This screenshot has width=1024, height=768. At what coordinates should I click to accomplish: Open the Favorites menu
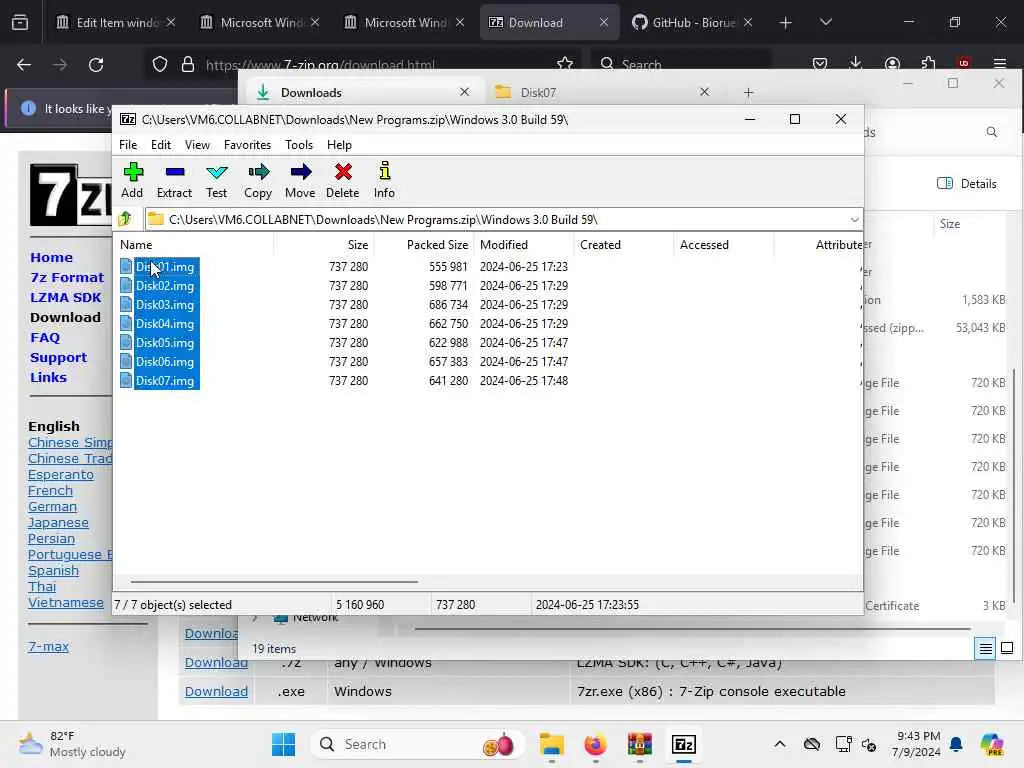pos(247,145)
